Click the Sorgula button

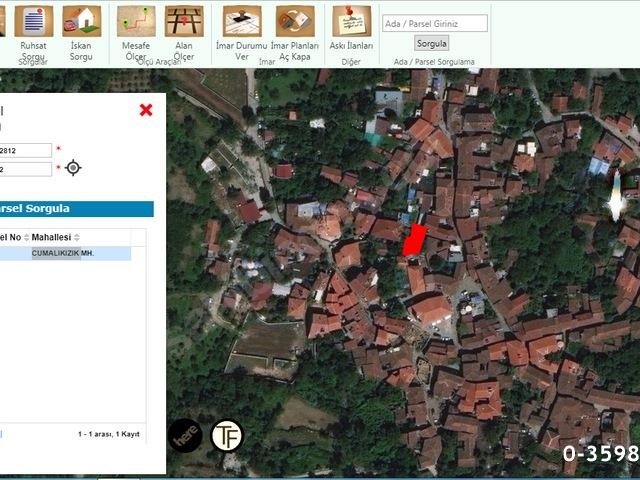pos(431,43)
